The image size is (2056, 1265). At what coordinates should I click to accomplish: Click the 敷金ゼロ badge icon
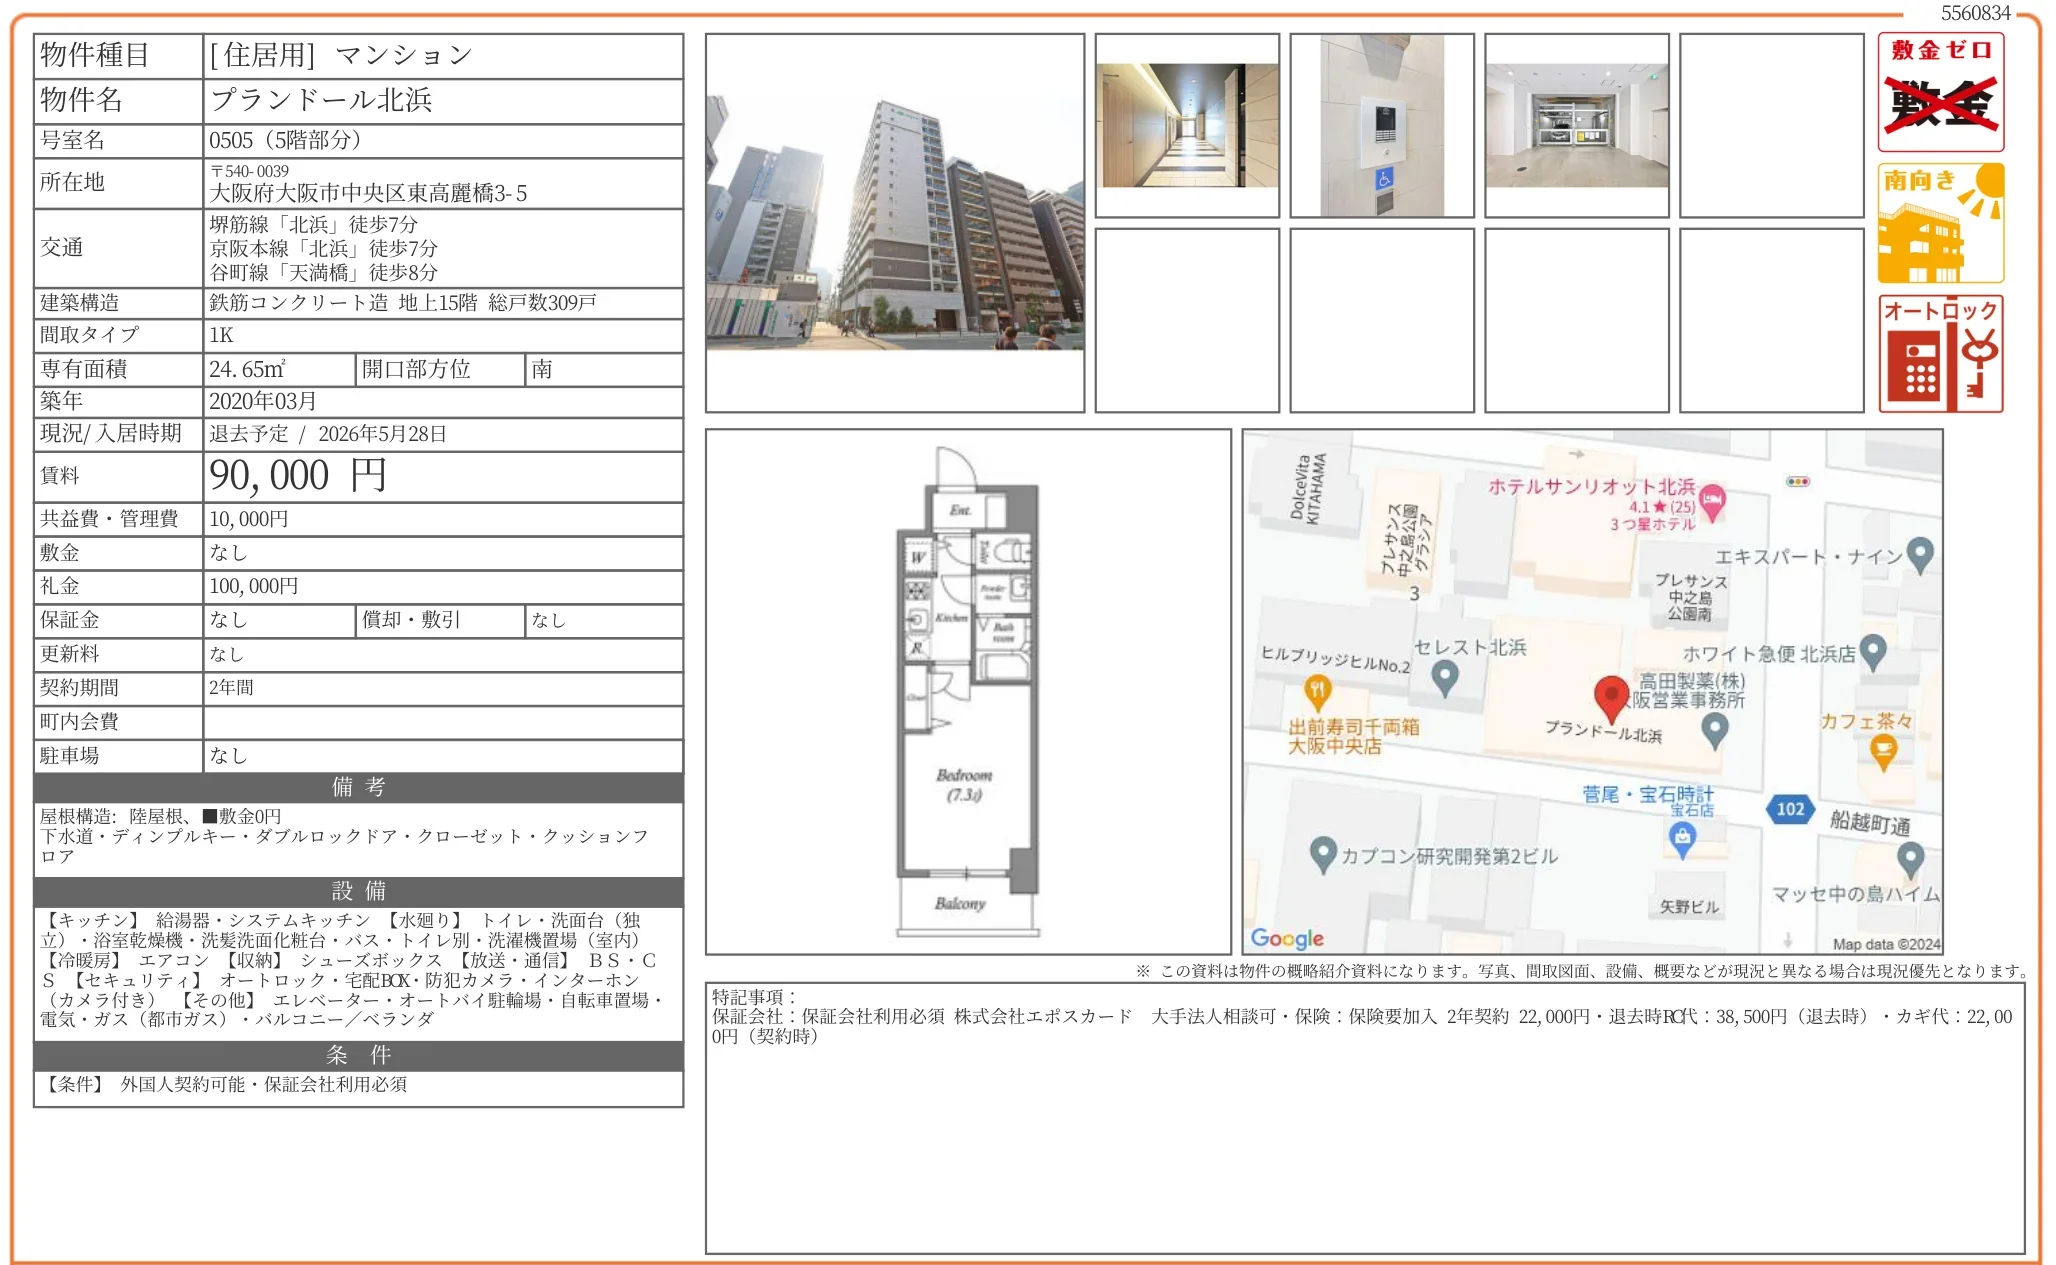click(x=1940, y=92)
